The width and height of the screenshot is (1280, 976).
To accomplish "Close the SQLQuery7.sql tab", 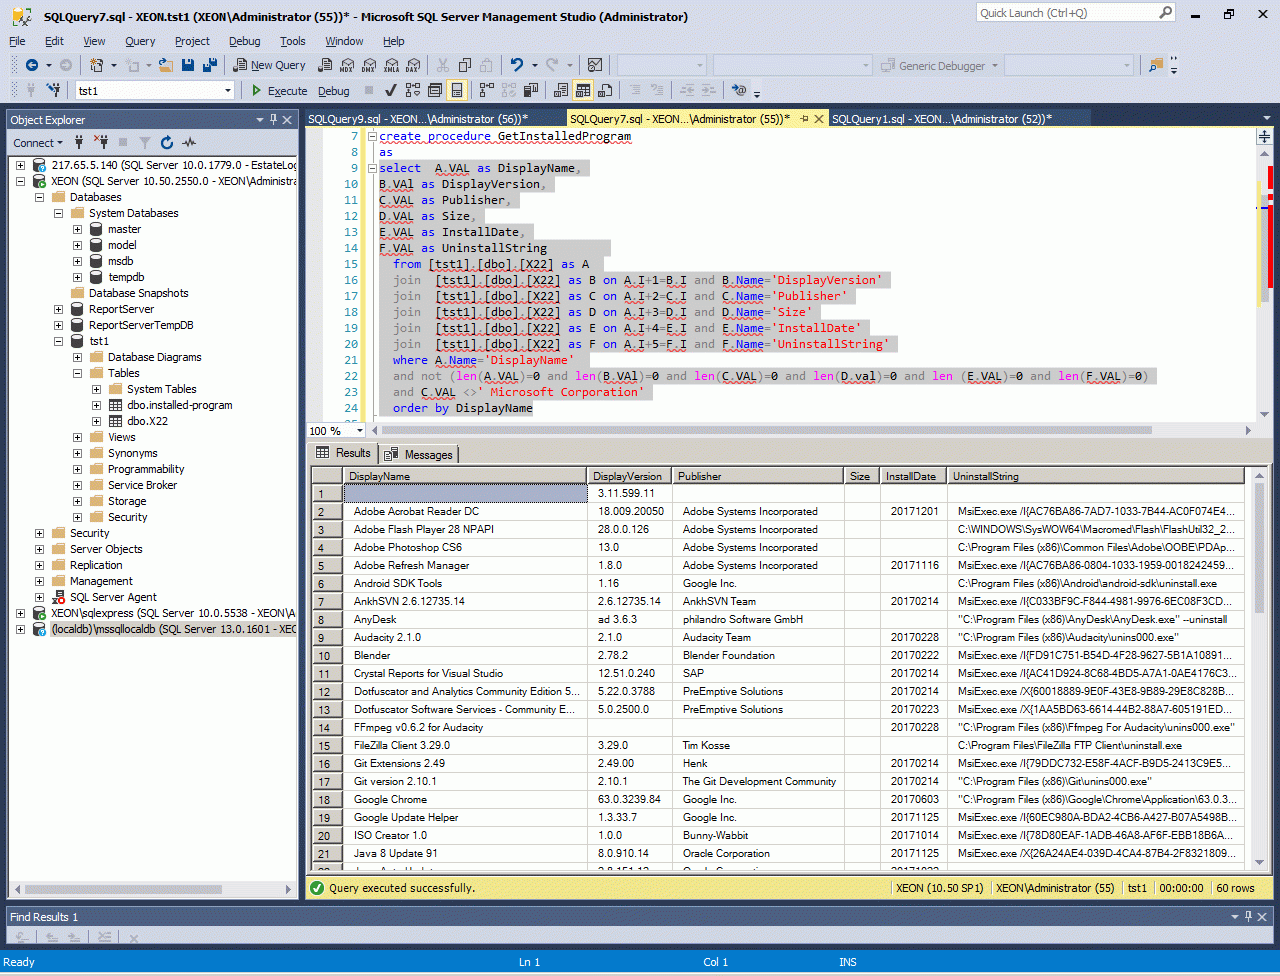I will [820, 119].
